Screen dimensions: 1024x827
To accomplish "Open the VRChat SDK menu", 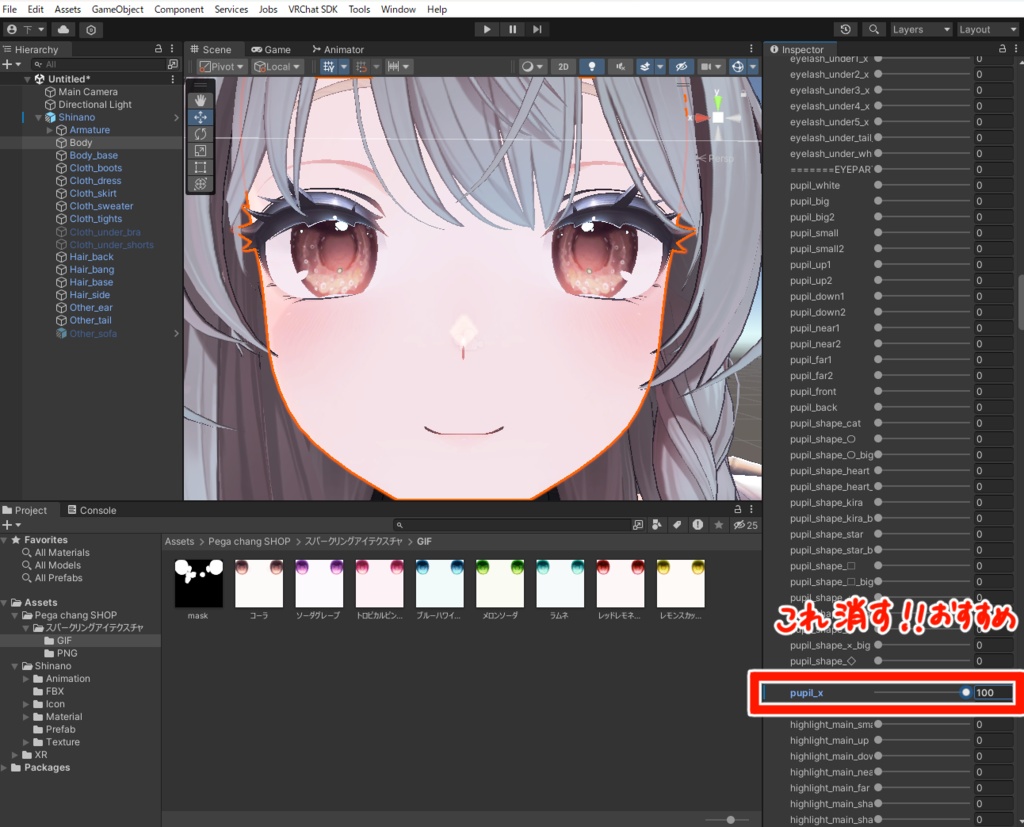I will [x=313, y=9].
